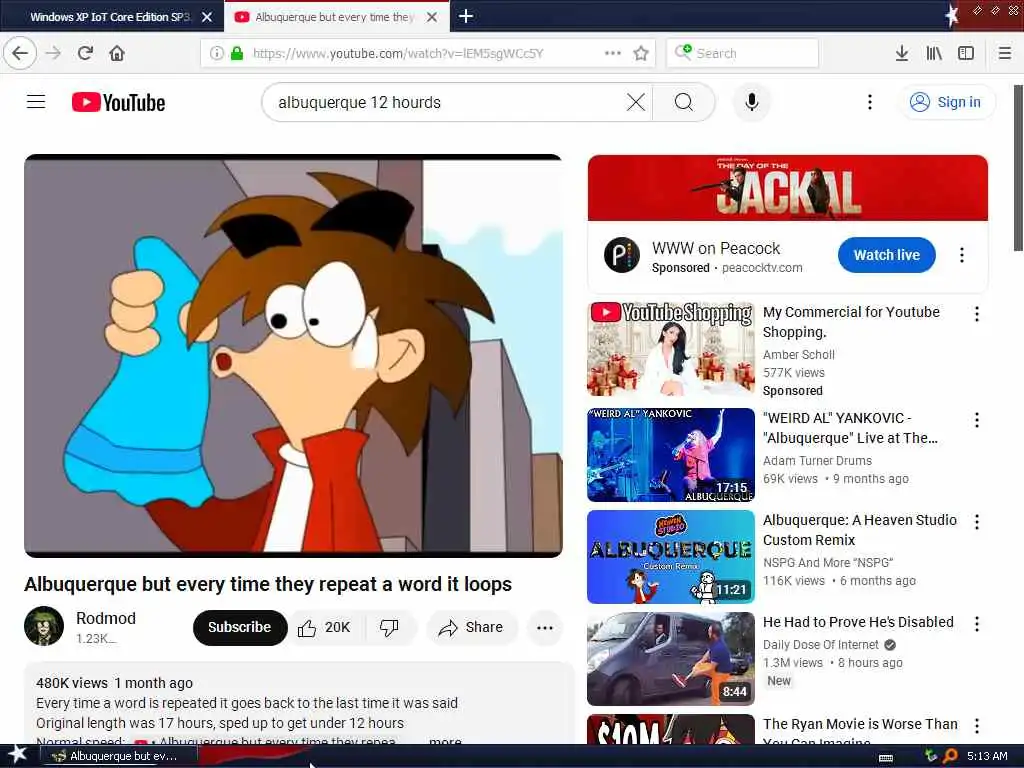Open the Library bookshelf icon
This screenshot has width=1024, height=768.
(934, 53)
